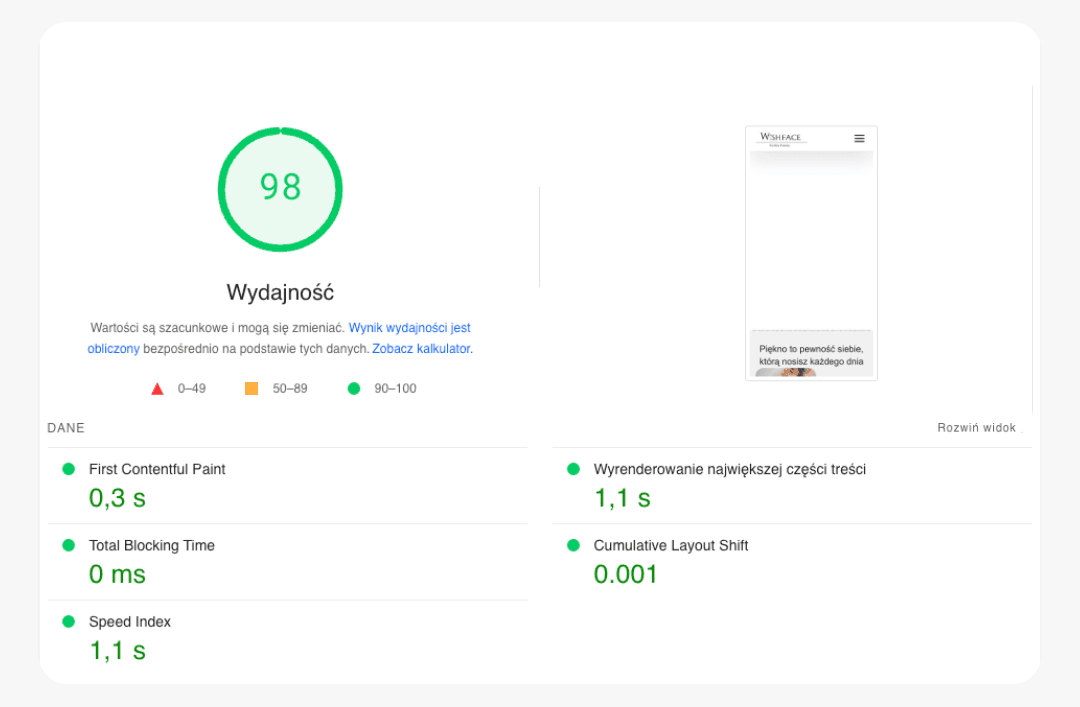
Task: Open the First Contentful Paint metric label
Action: (x=157, y=469)
